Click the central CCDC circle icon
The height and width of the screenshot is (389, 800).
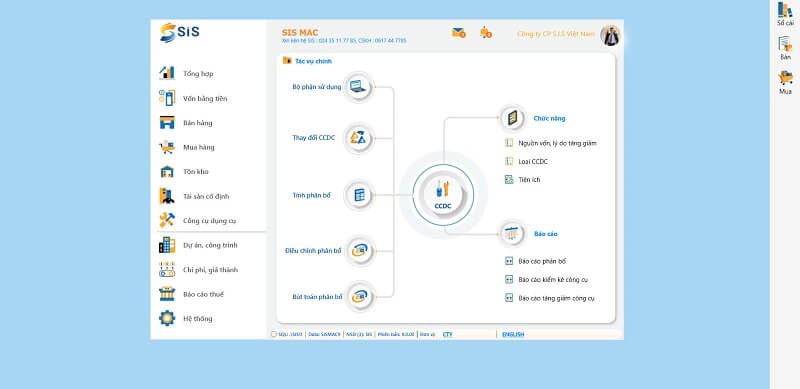coord(443,194)
